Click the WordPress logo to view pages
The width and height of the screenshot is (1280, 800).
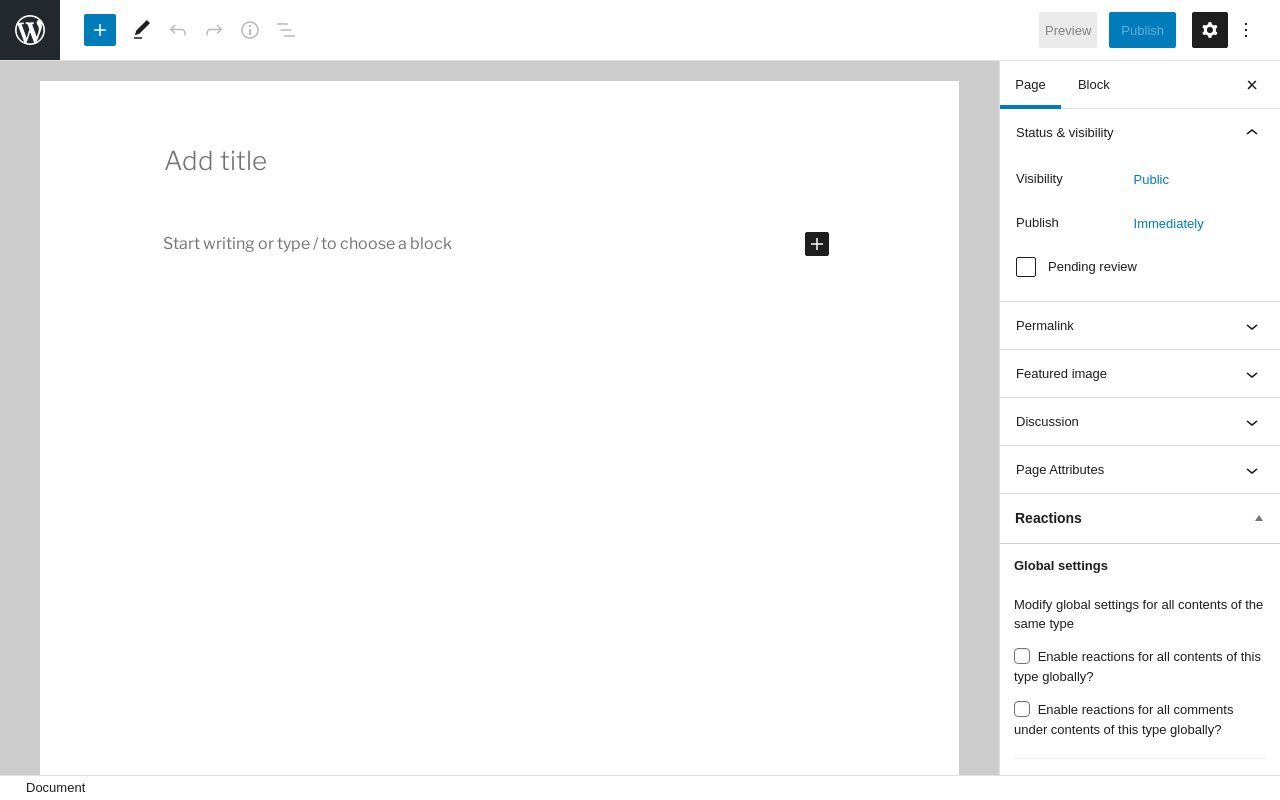pos(30,30)
